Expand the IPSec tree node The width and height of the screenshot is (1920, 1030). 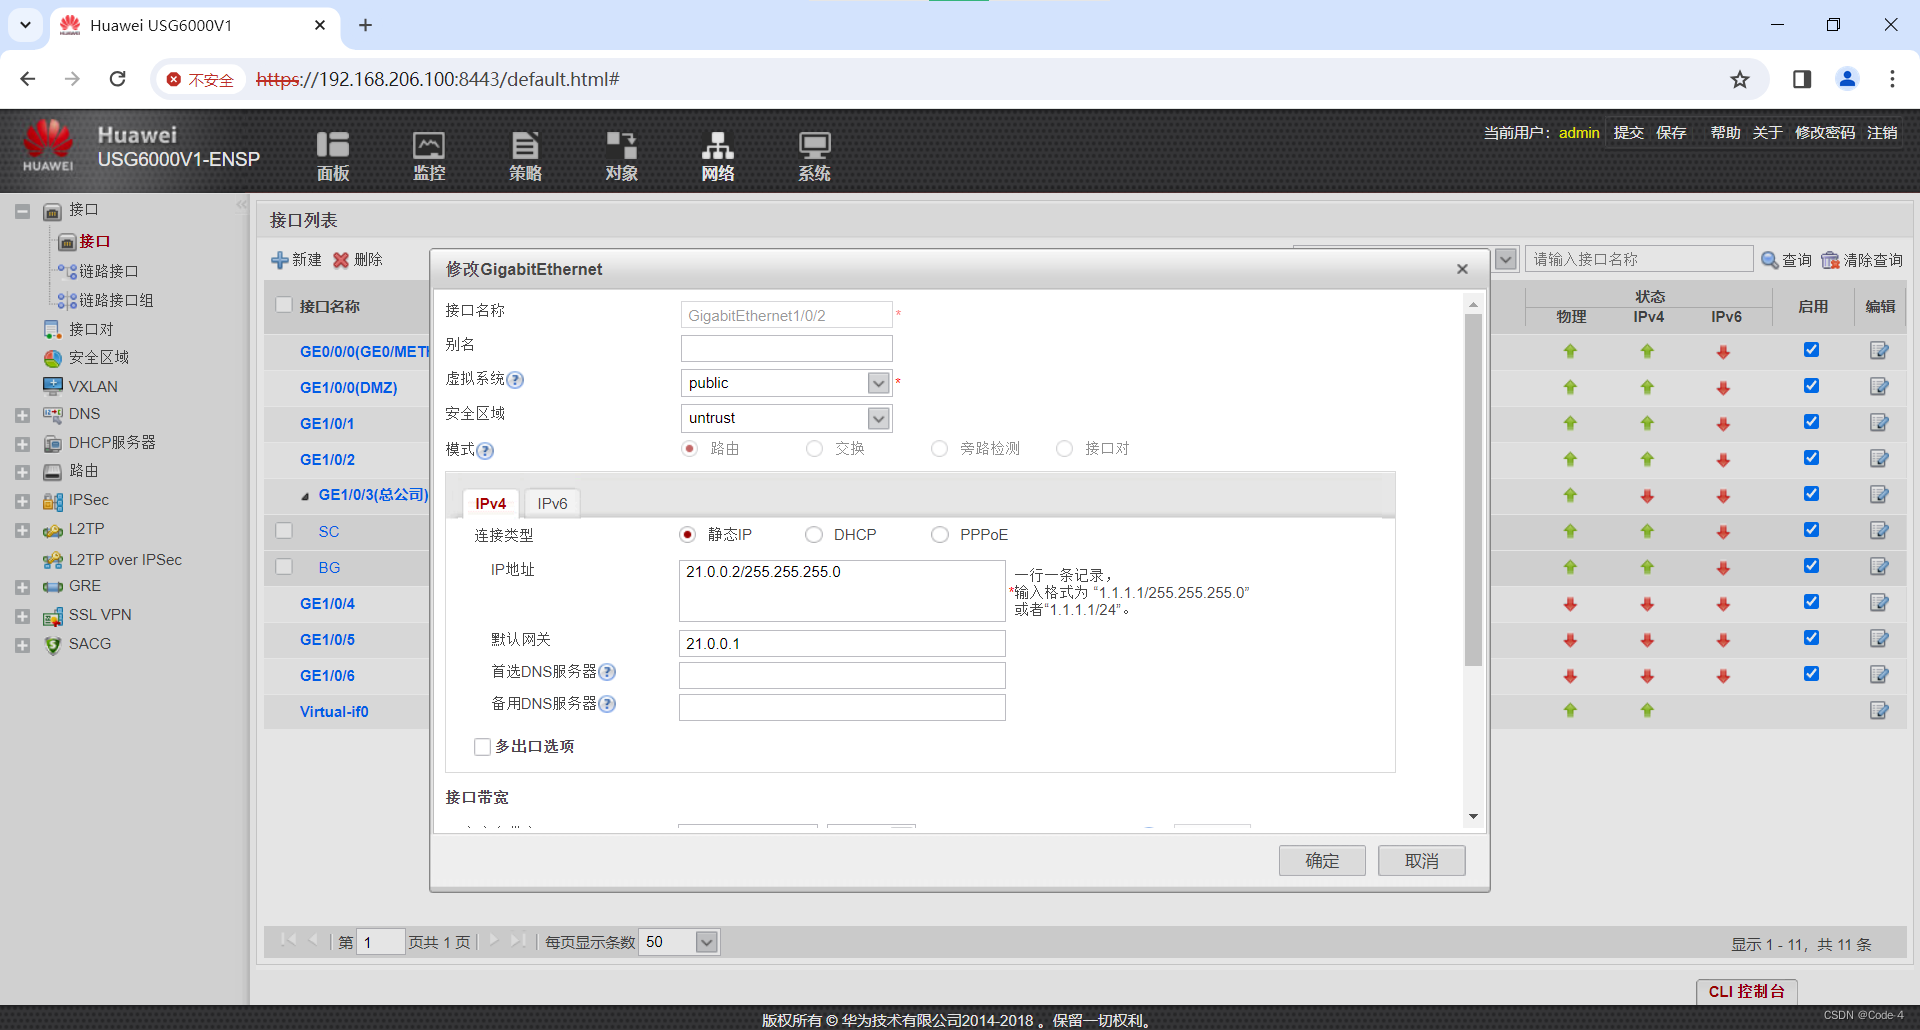coord(22,501)
